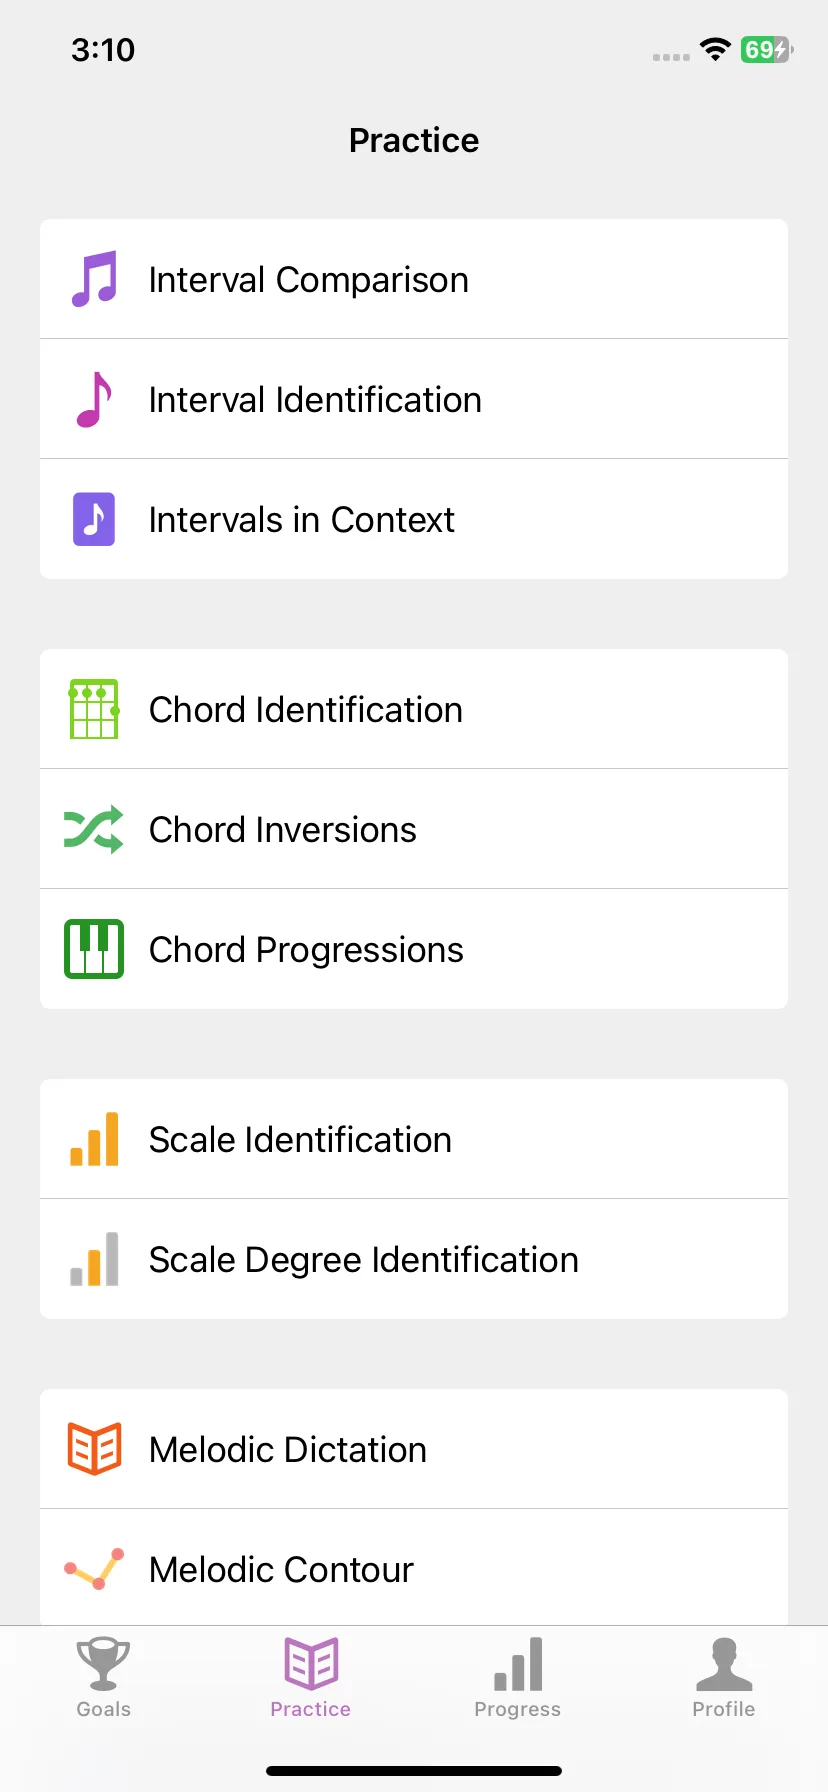Switch to the Goals tab
Screen dimensions: 828x1792
pyautogui.click(x=104, y=1678)
